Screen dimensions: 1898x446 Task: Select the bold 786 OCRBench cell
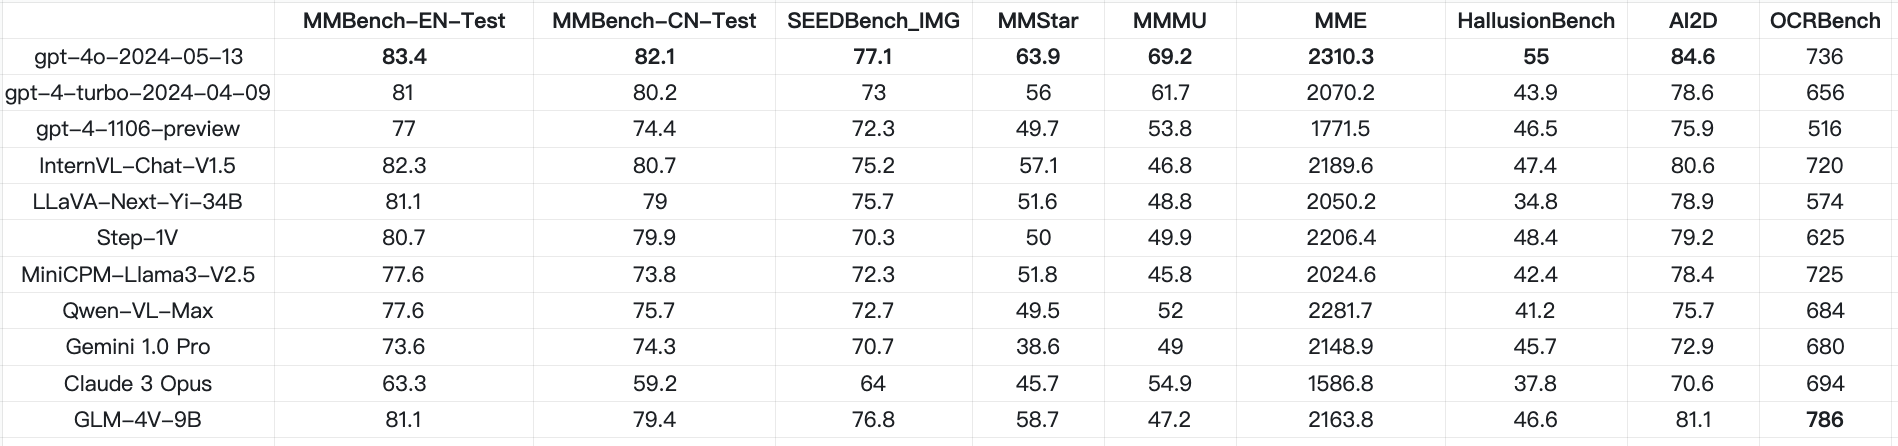(x=1824, y=420)
